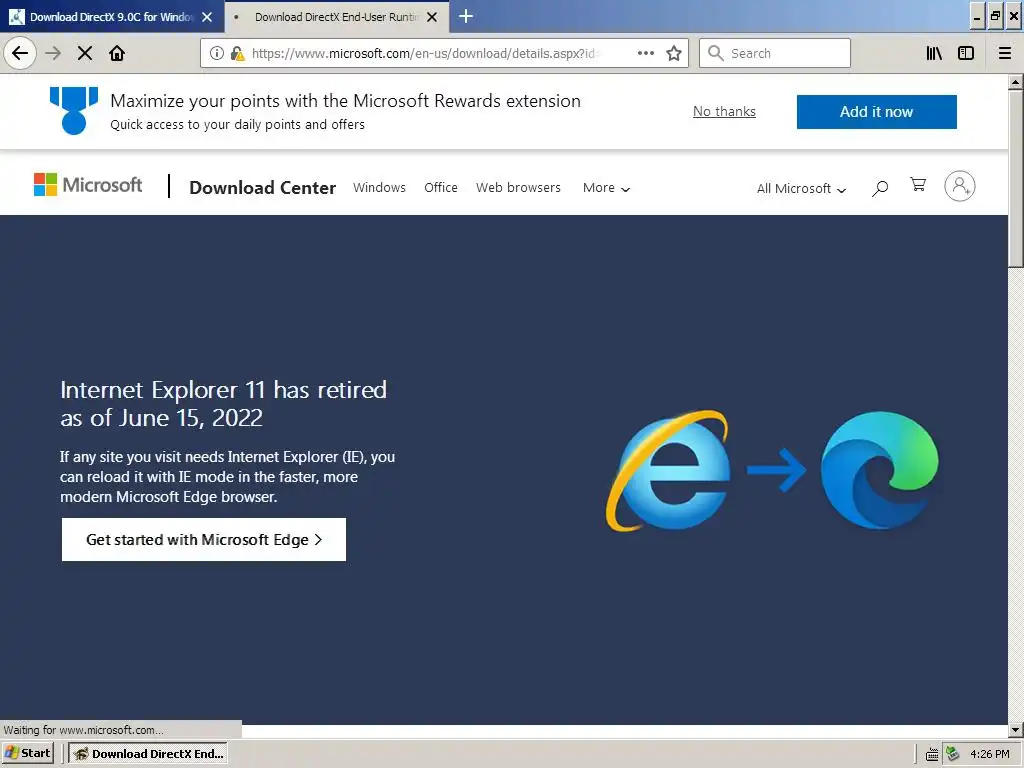Open the Library bookshelf icon
Screen dimensions: 1024x768
point(934,53)
